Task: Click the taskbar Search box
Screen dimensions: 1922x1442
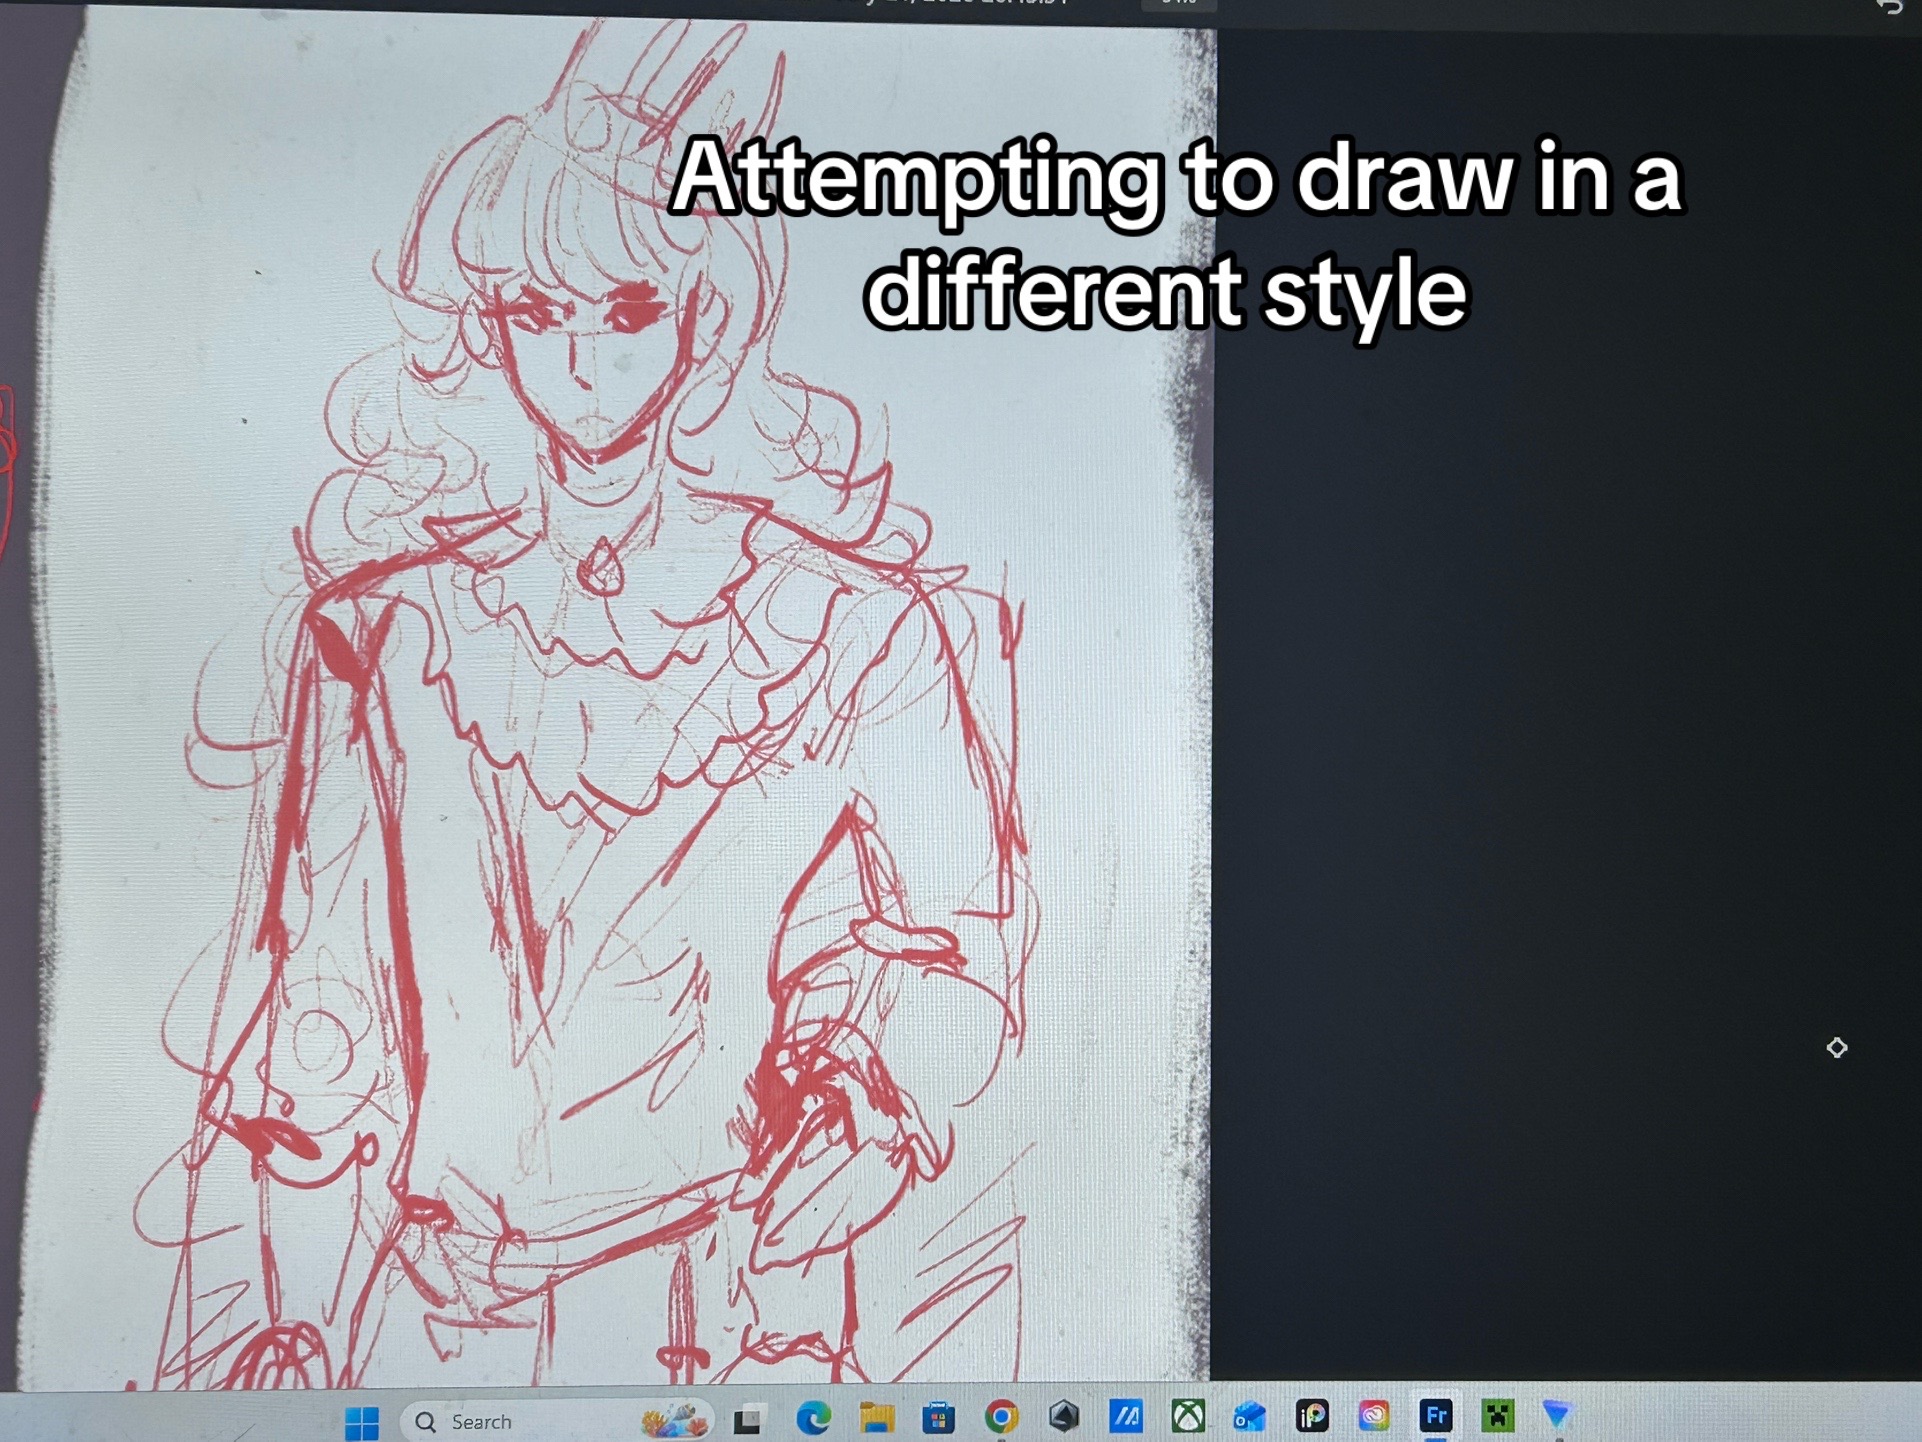Action: click(557, 1421)
